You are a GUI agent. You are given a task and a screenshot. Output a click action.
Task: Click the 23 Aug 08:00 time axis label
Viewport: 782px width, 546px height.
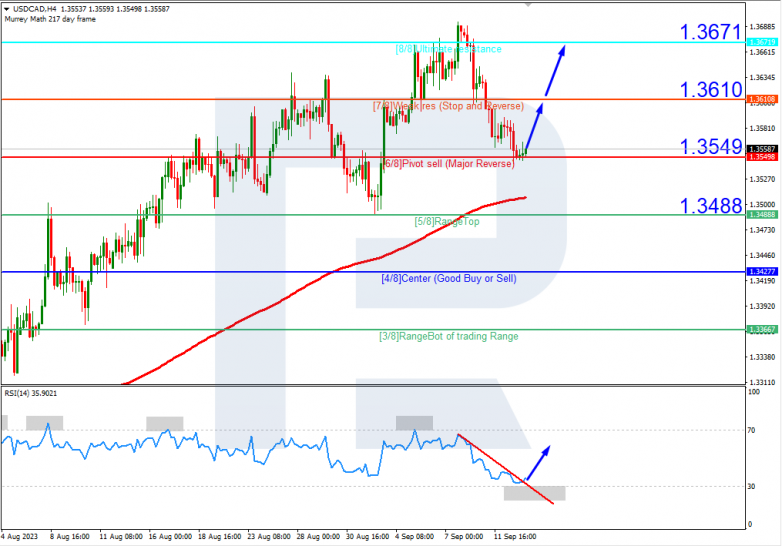(269, 537)
